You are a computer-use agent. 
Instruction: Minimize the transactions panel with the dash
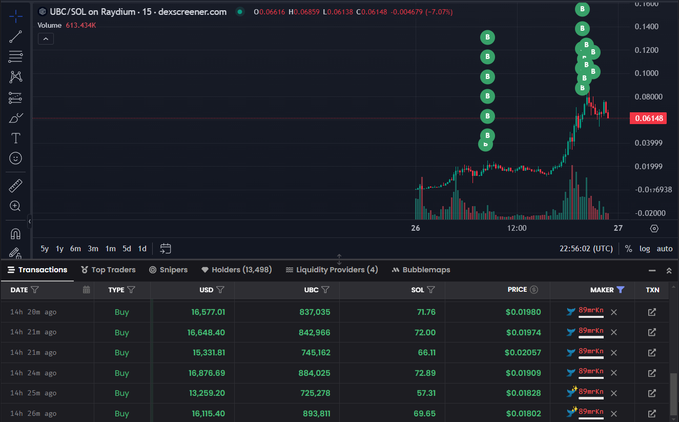pos(652,271)
